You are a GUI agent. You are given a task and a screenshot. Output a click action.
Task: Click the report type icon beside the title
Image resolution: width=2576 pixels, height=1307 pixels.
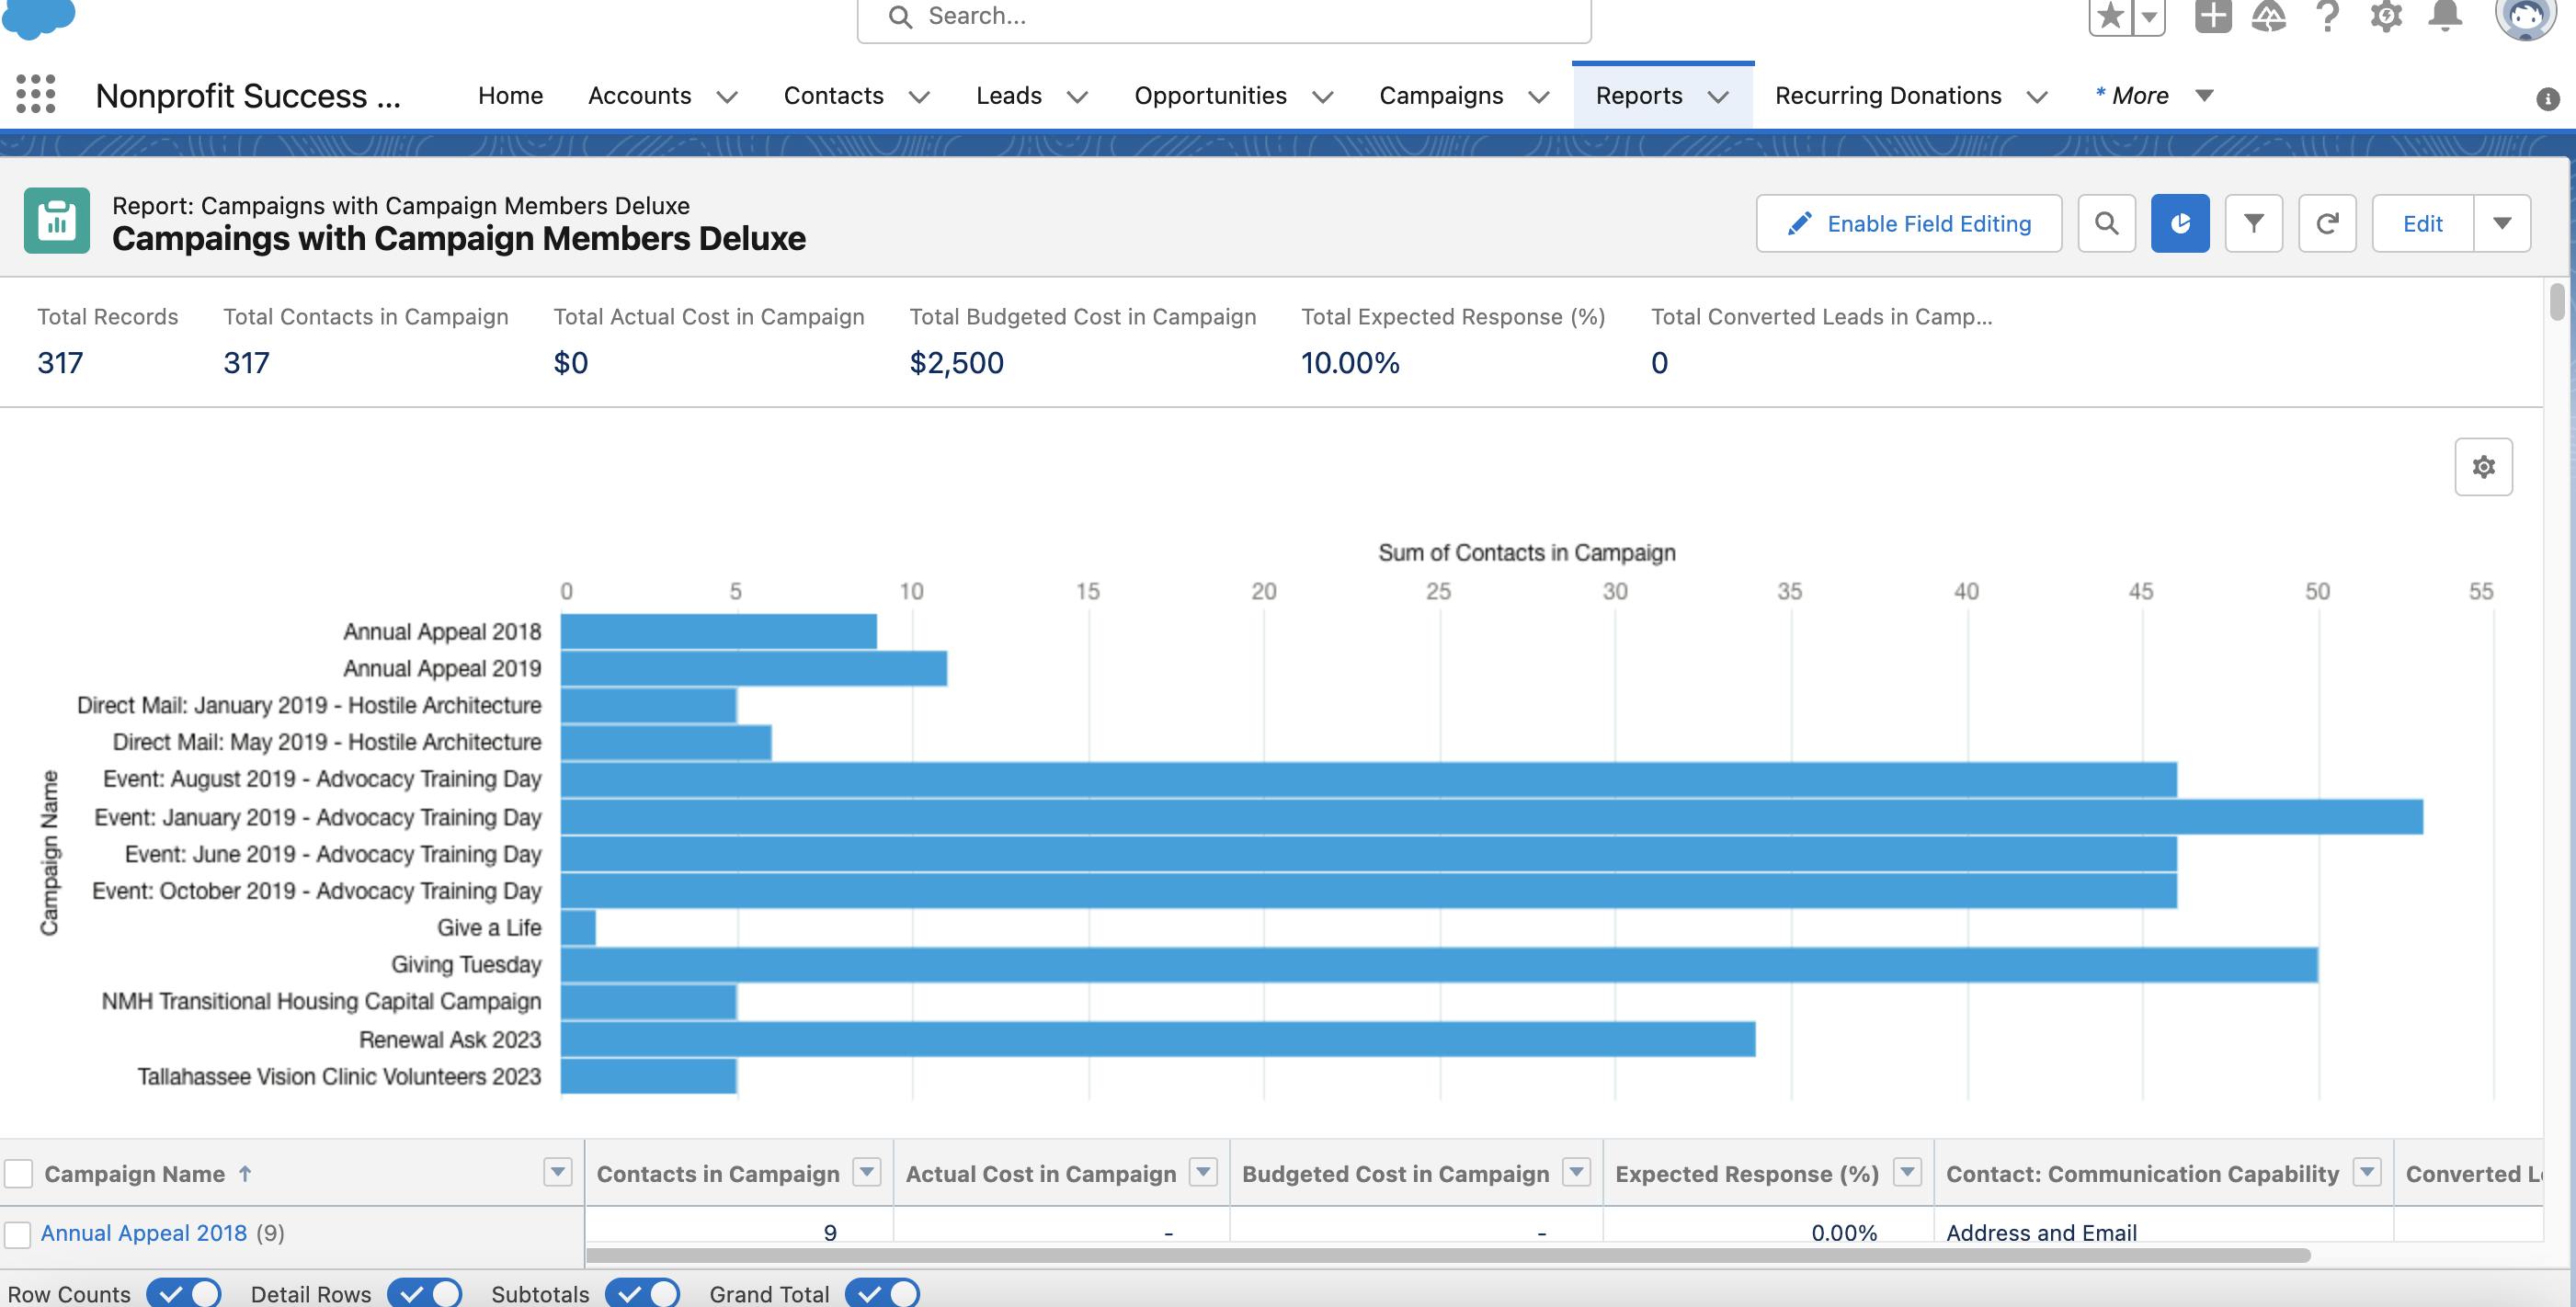tap(57, 220)
